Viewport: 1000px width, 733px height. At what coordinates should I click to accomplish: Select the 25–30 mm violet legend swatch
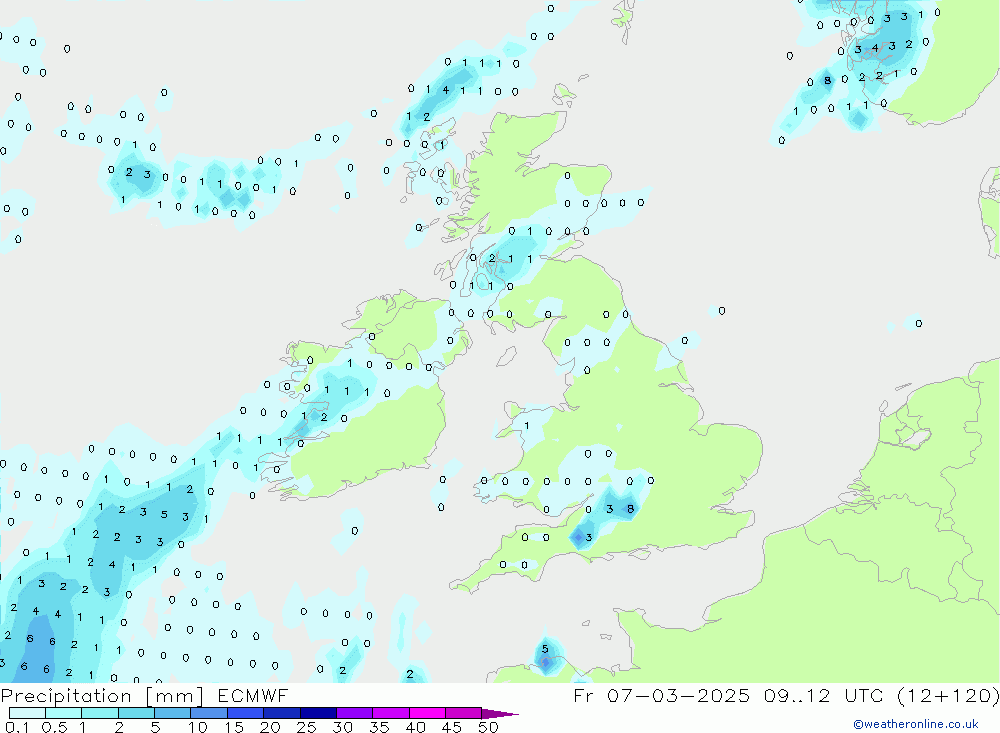pos(318,713)
